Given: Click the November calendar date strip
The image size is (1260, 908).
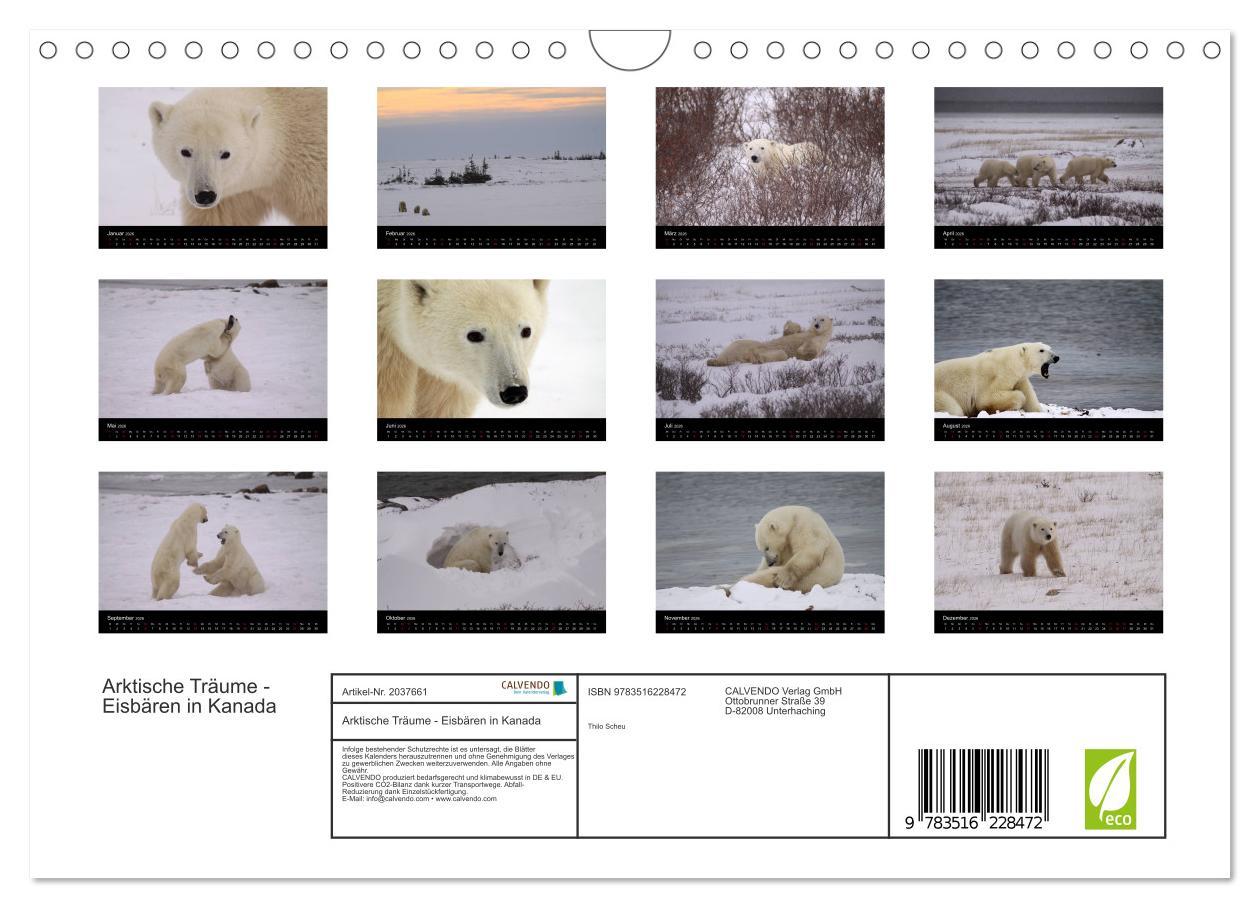Looking at the screenshot, I should point(770,624).
